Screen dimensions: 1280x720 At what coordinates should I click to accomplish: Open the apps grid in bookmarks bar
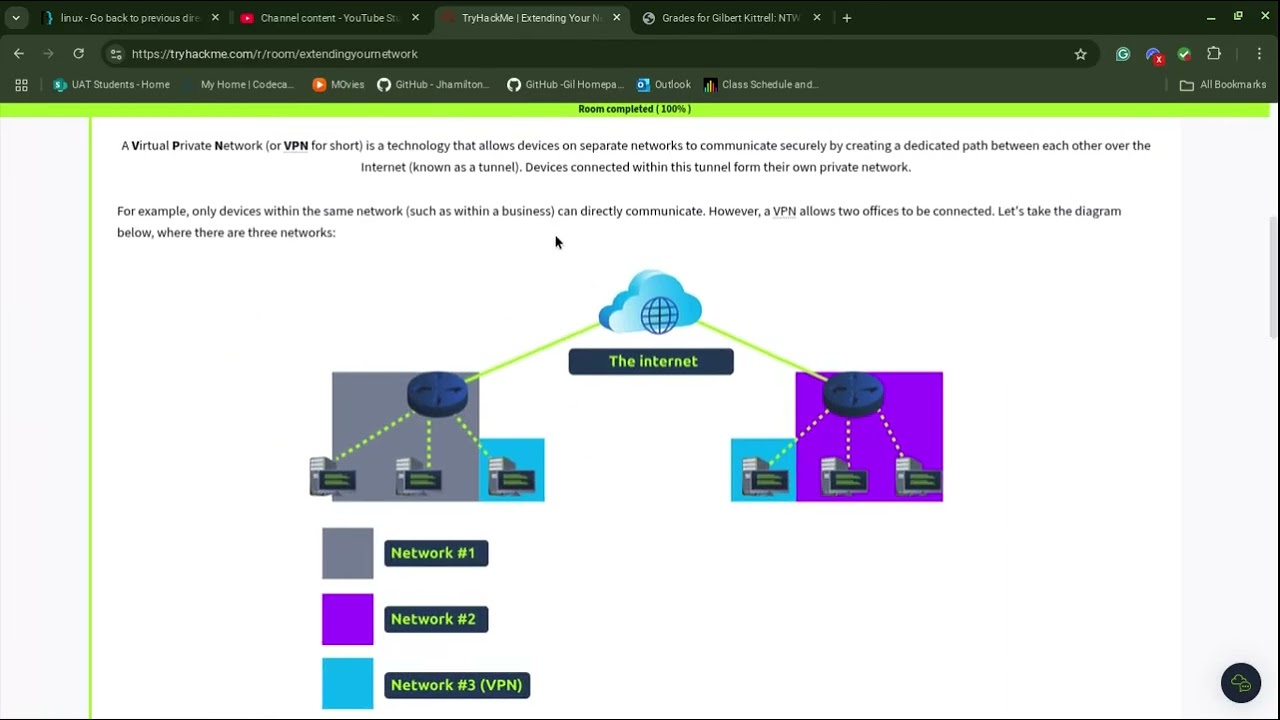[21, 85]
